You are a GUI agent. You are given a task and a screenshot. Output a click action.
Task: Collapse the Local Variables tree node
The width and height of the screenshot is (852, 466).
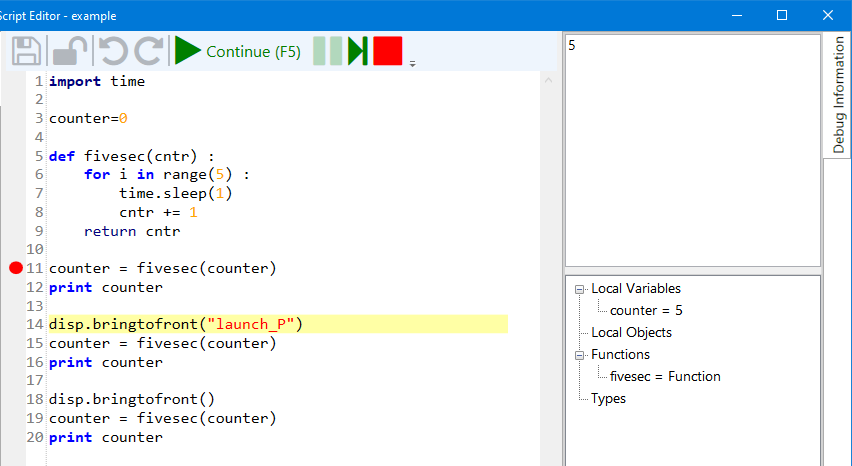pos(579,289)
